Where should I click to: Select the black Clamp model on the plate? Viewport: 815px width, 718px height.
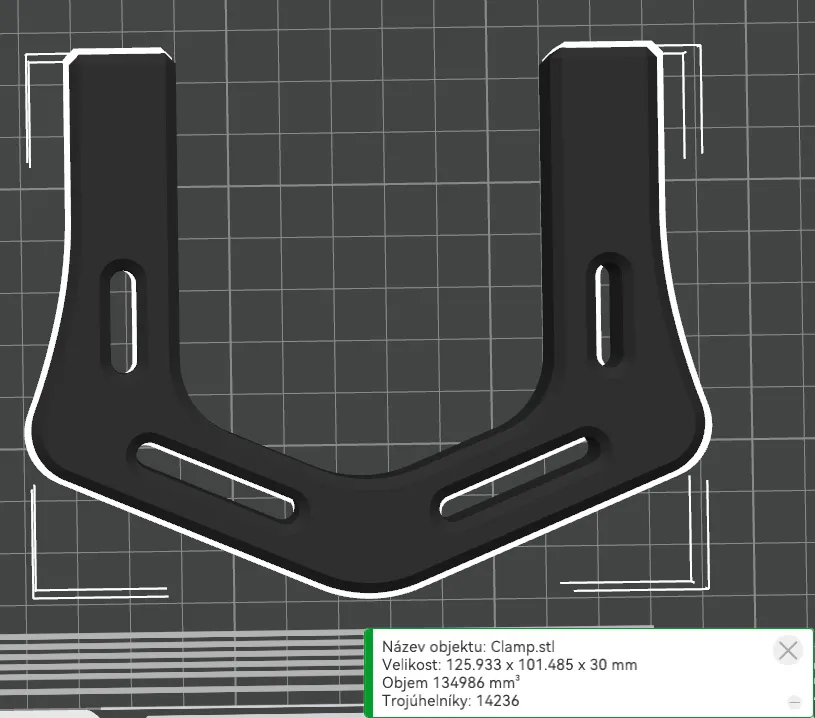[x=369, y=525]
